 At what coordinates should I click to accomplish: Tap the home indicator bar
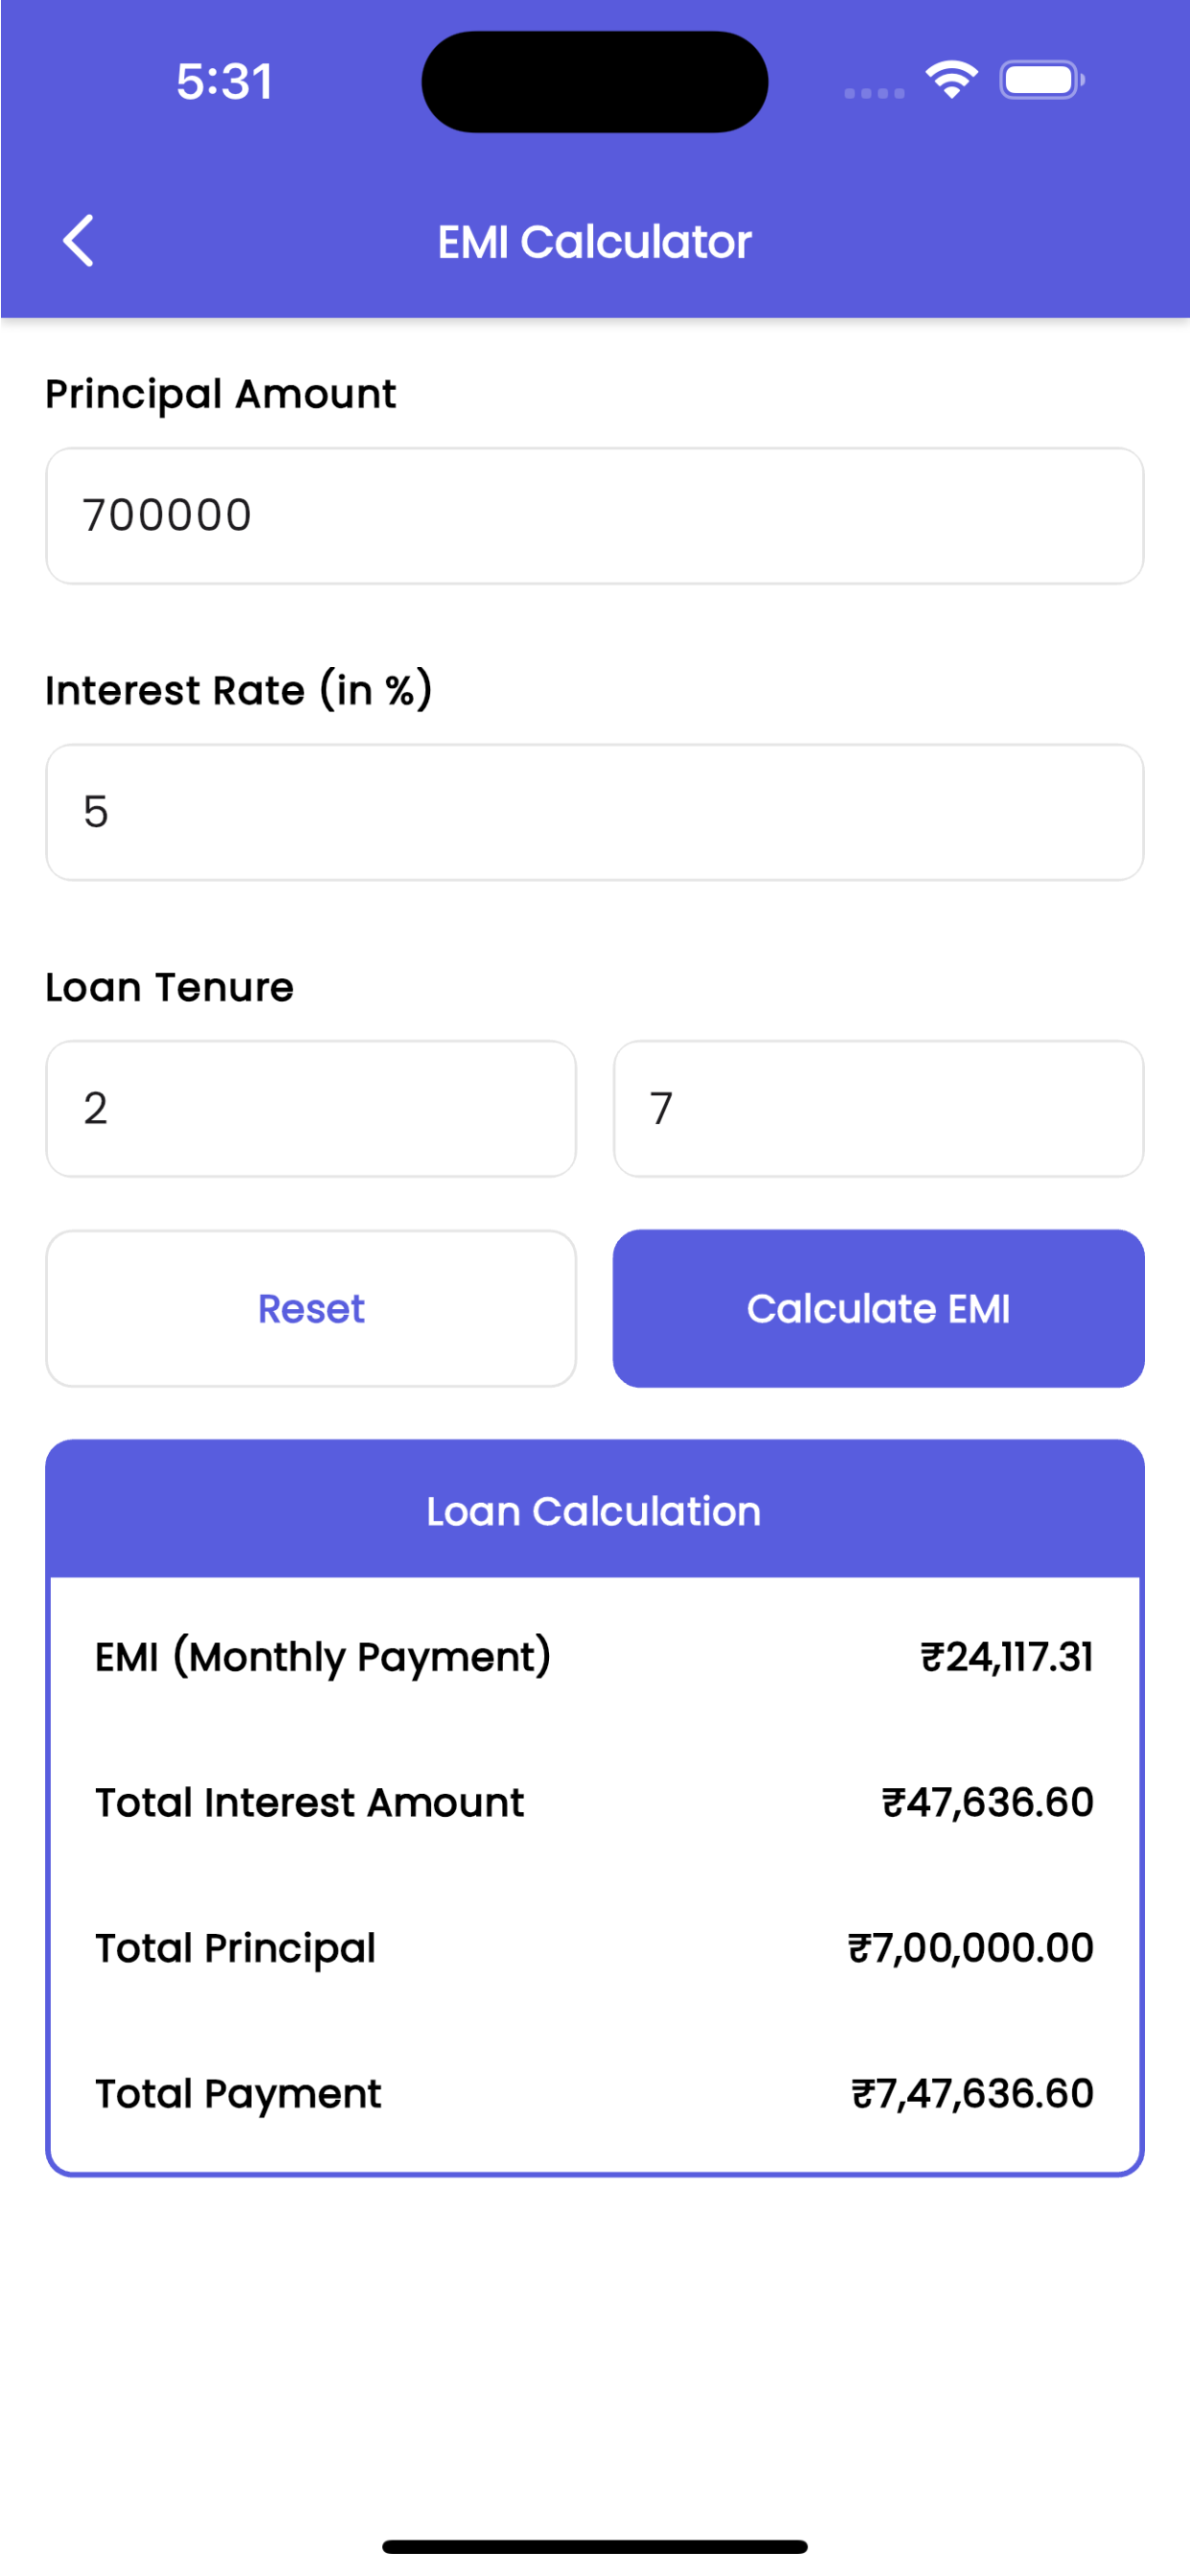coord(595,2546)
